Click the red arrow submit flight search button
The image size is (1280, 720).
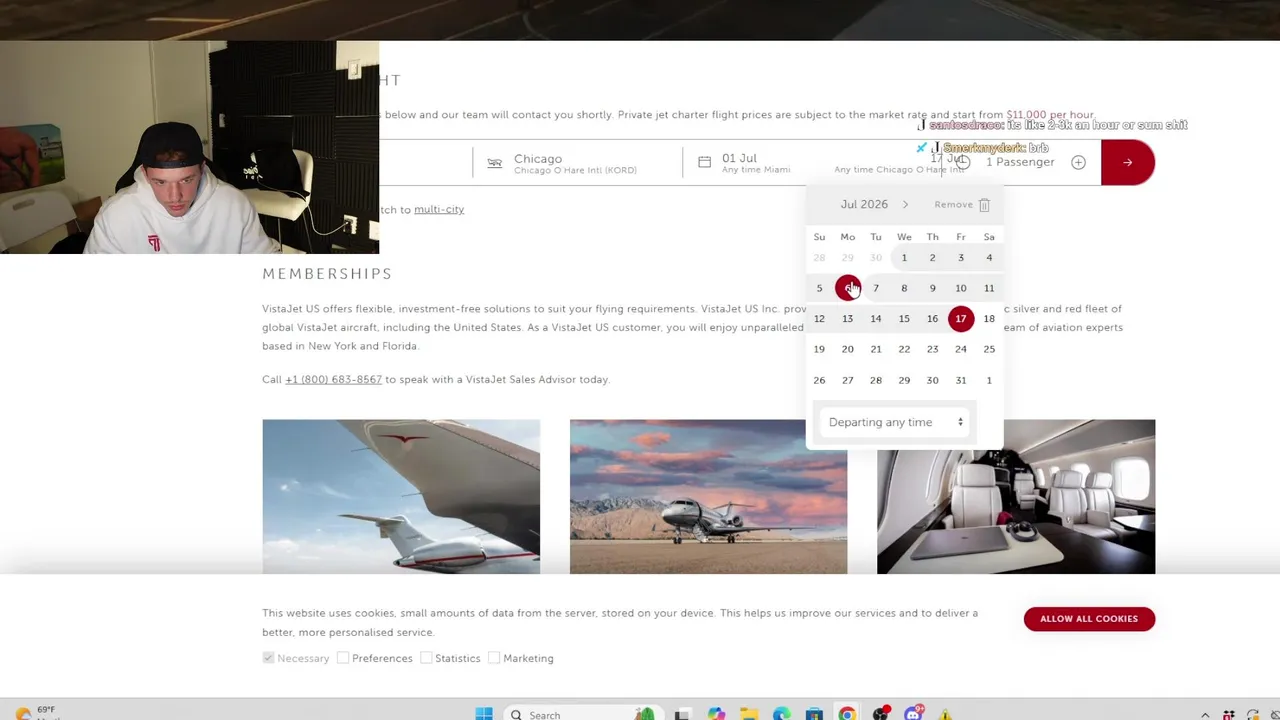tap(1127, 162)
